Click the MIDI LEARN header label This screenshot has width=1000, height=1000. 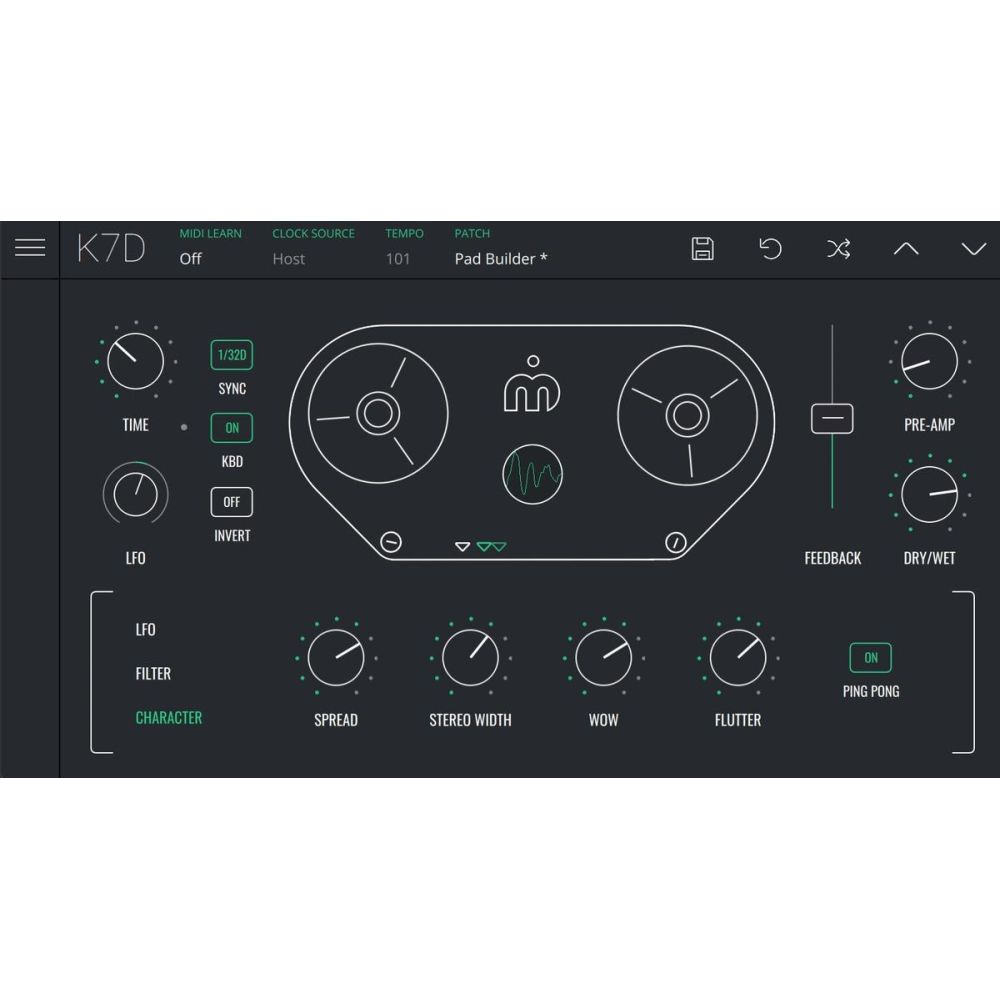(210, 233)
